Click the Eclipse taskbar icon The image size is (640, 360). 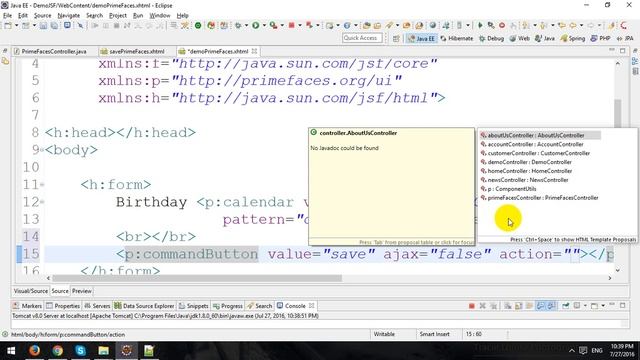coord(127,350)
